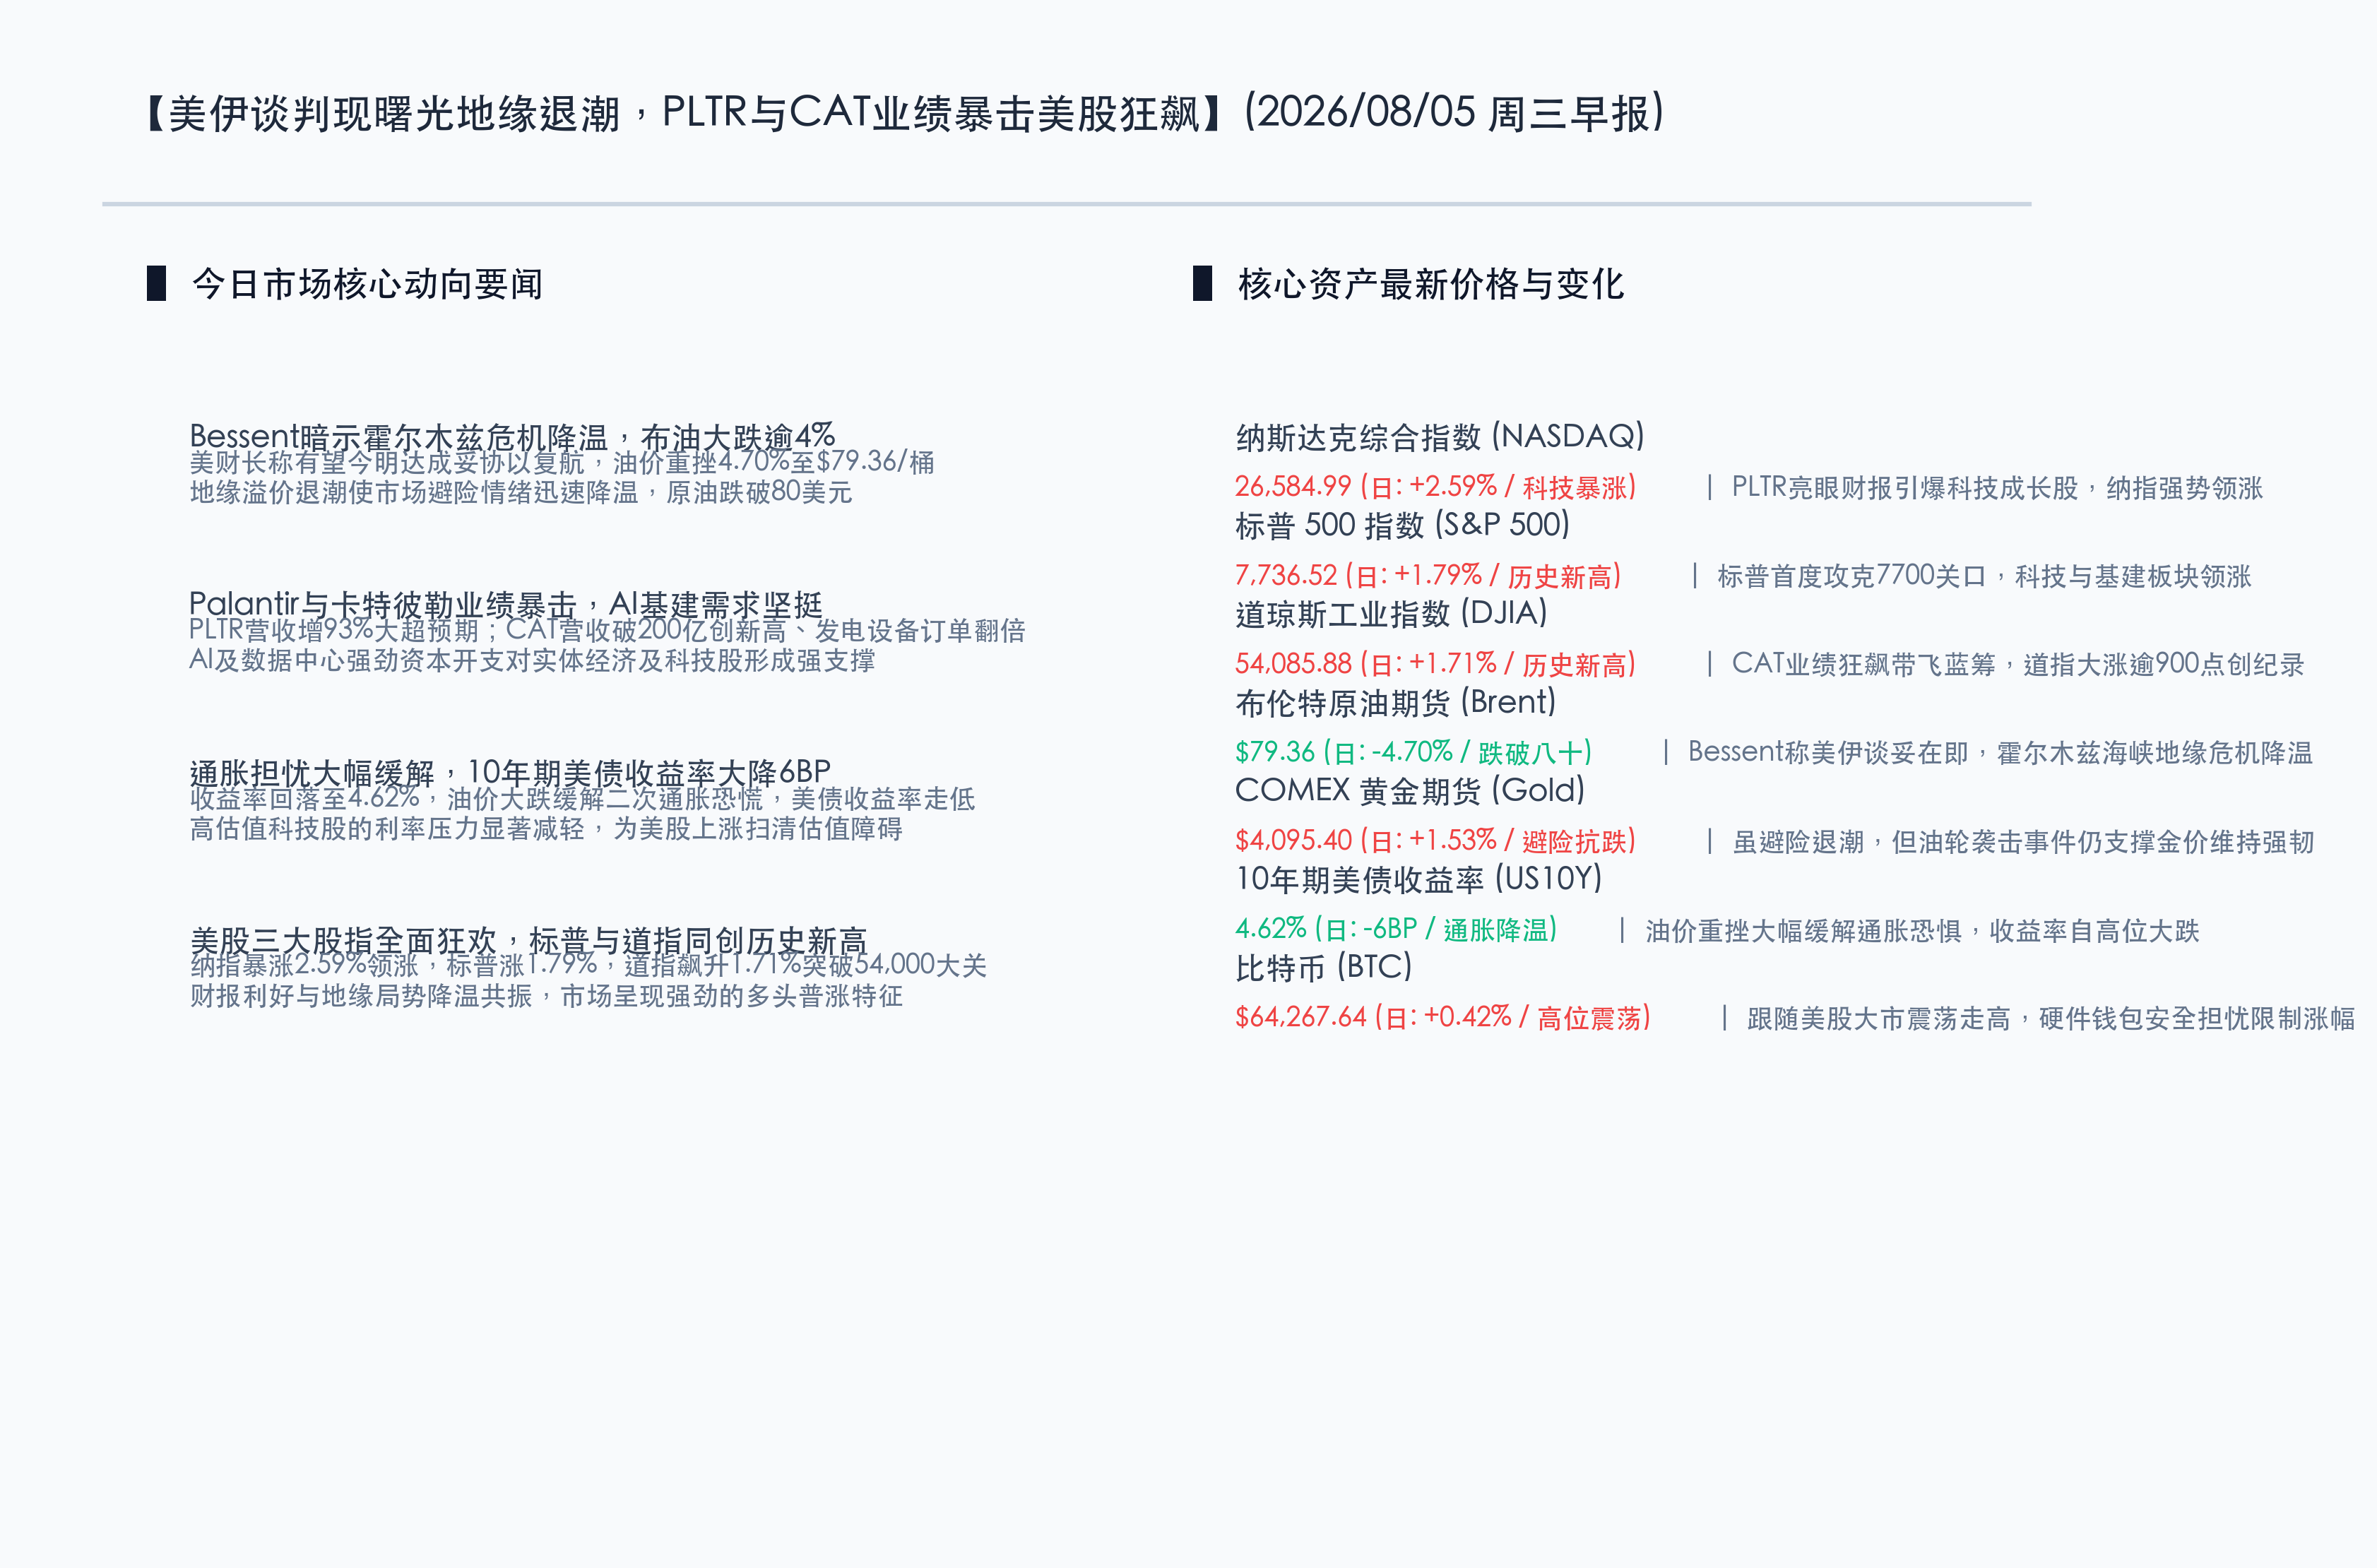Click the line 纳指暴涨2.59%领涨
Image resolution: width=2377 pixels, height=1568 pixels.
coord(588,965)
